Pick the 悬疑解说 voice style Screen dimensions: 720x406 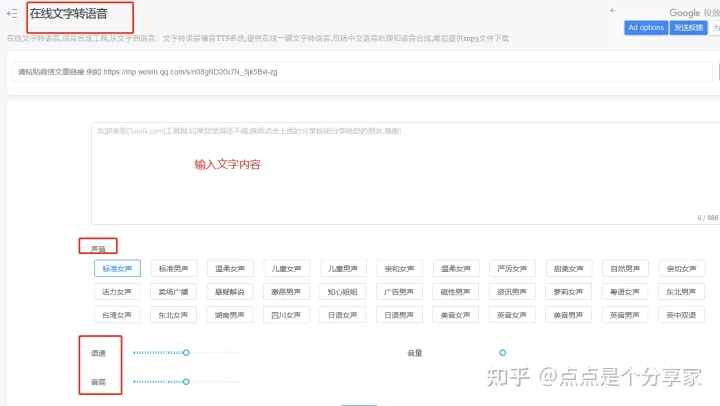(x=230, y=292)
